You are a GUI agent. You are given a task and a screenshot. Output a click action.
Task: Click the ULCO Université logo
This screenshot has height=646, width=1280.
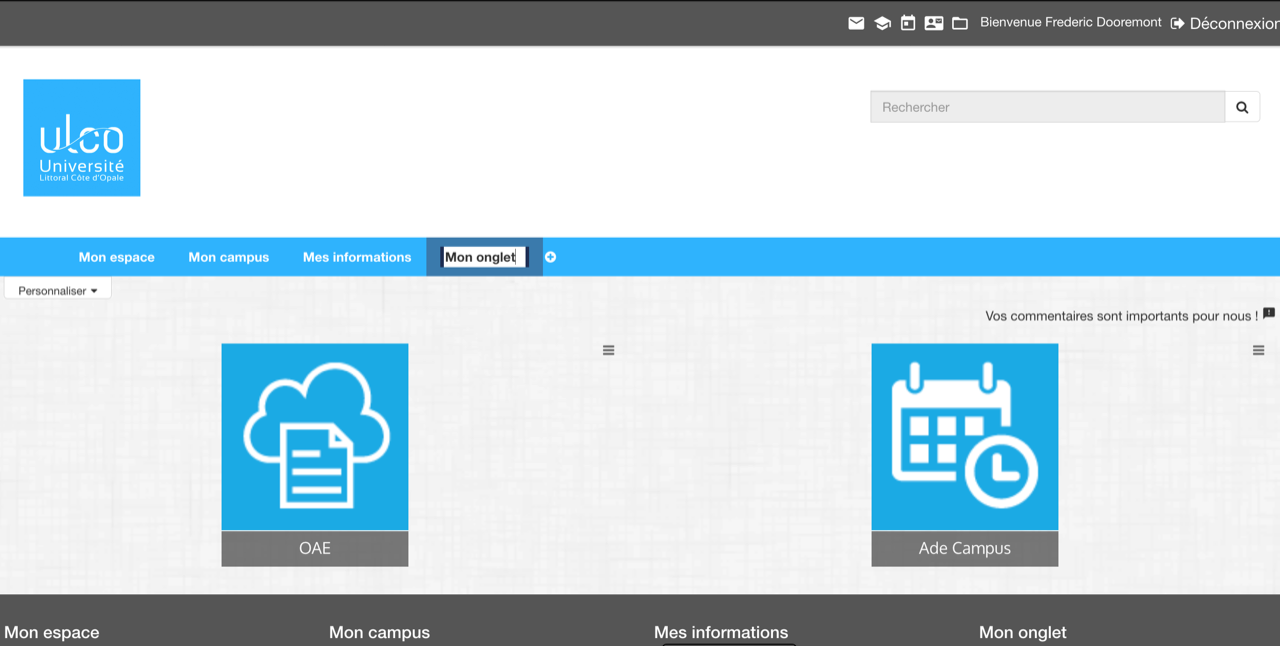pyautogui.click(x=82, y=138)
